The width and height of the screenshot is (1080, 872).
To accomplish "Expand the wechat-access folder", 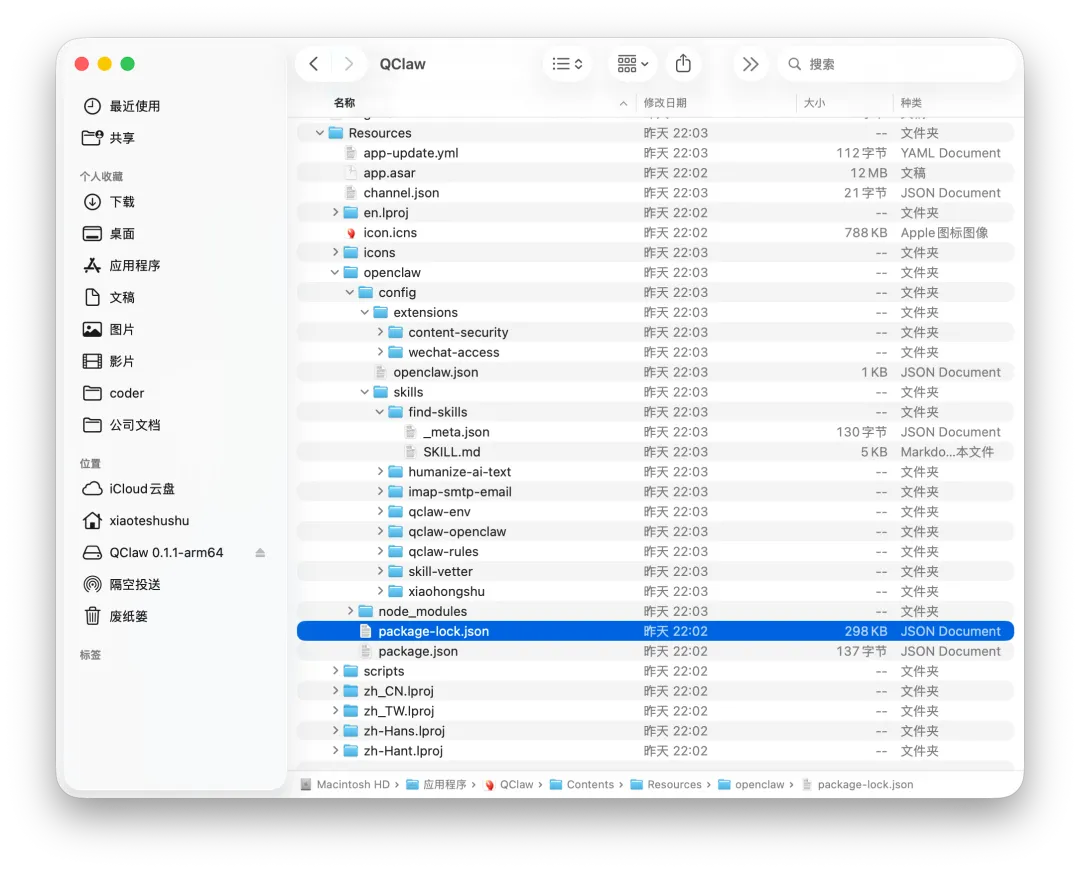I will point(380,352).
